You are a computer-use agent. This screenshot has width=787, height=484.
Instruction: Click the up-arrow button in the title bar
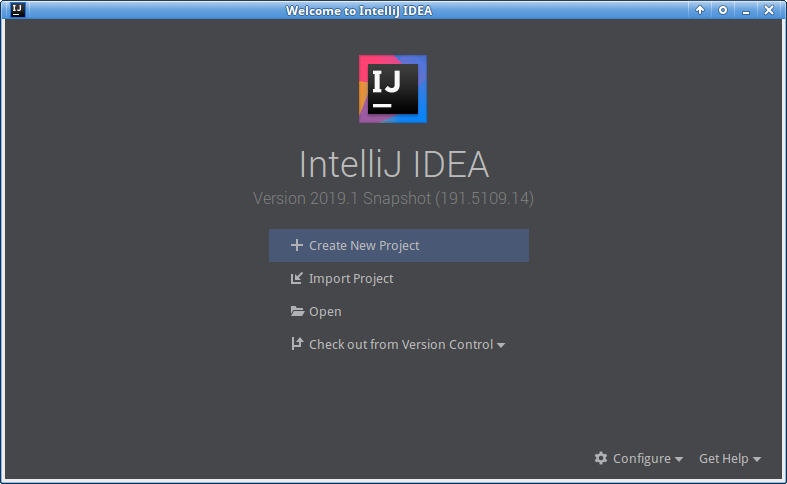click(x=700, y=10)
